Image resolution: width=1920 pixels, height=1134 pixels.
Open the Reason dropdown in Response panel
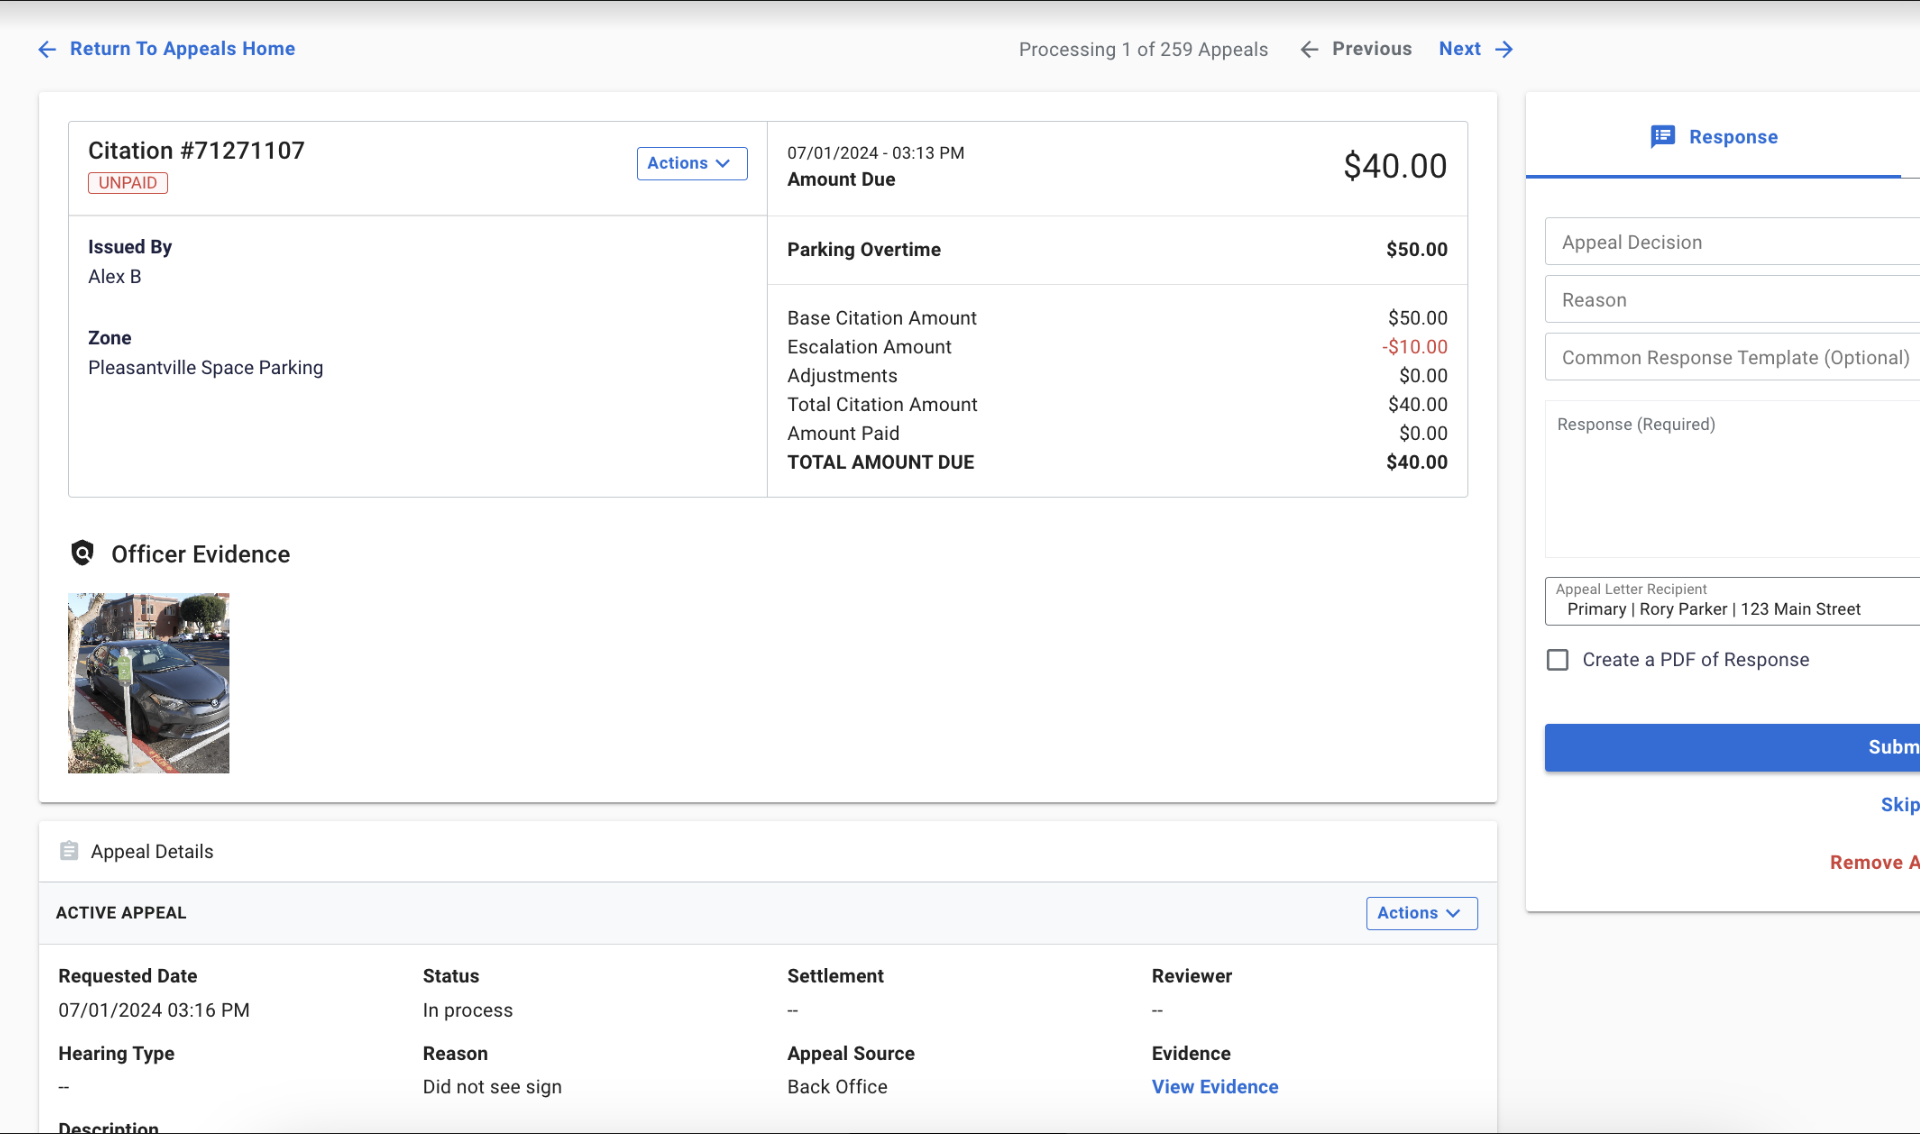click(1732, 300)
